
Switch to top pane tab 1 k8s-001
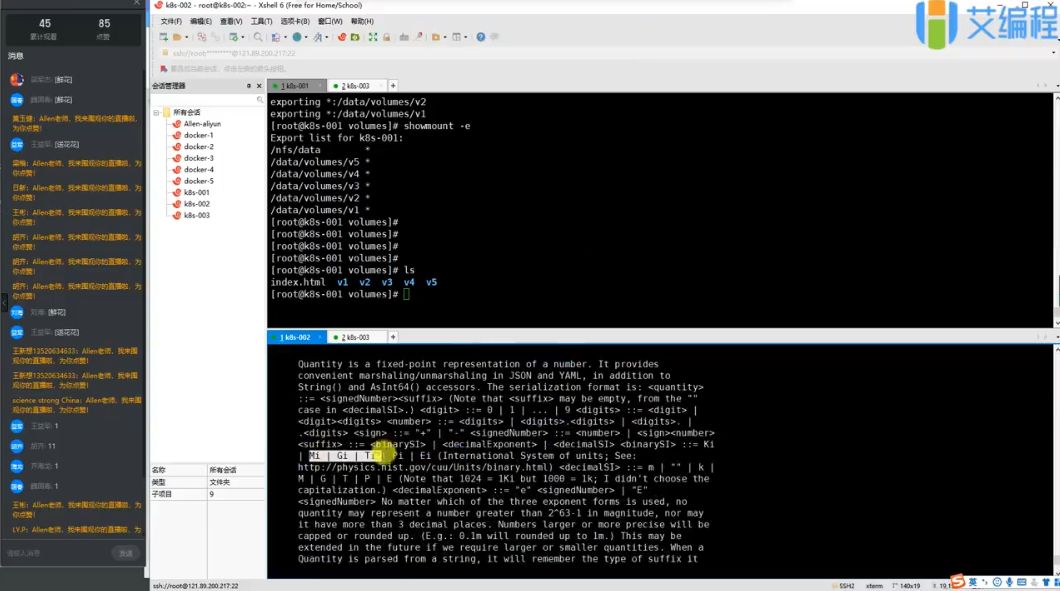pos(295,86)
